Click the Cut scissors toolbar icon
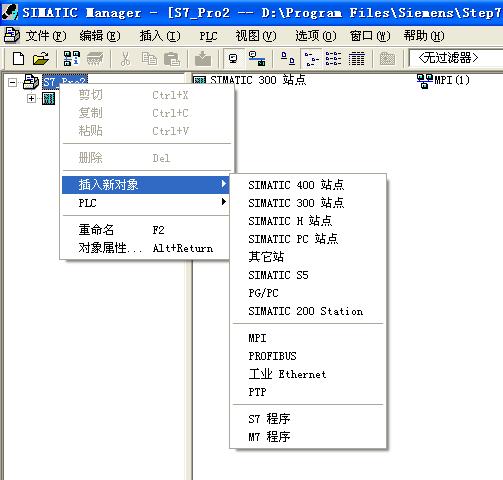The image size is (503, 480). [125, 59]
